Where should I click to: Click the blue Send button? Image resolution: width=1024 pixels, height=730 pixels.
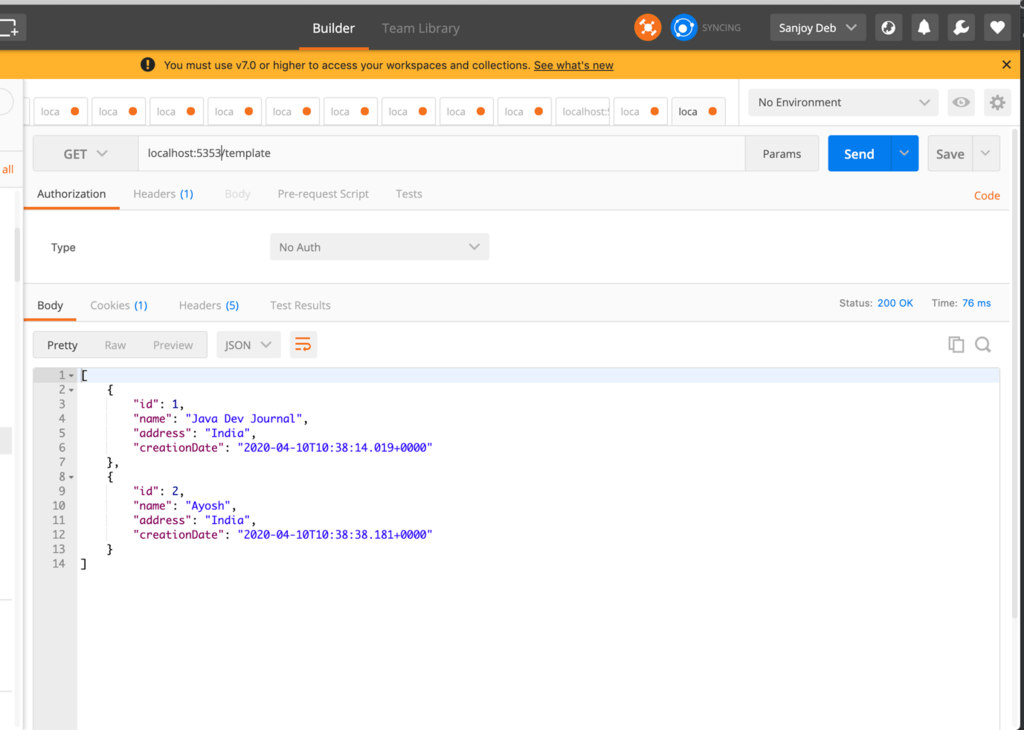pyautogui.click(x=858, y=154)
